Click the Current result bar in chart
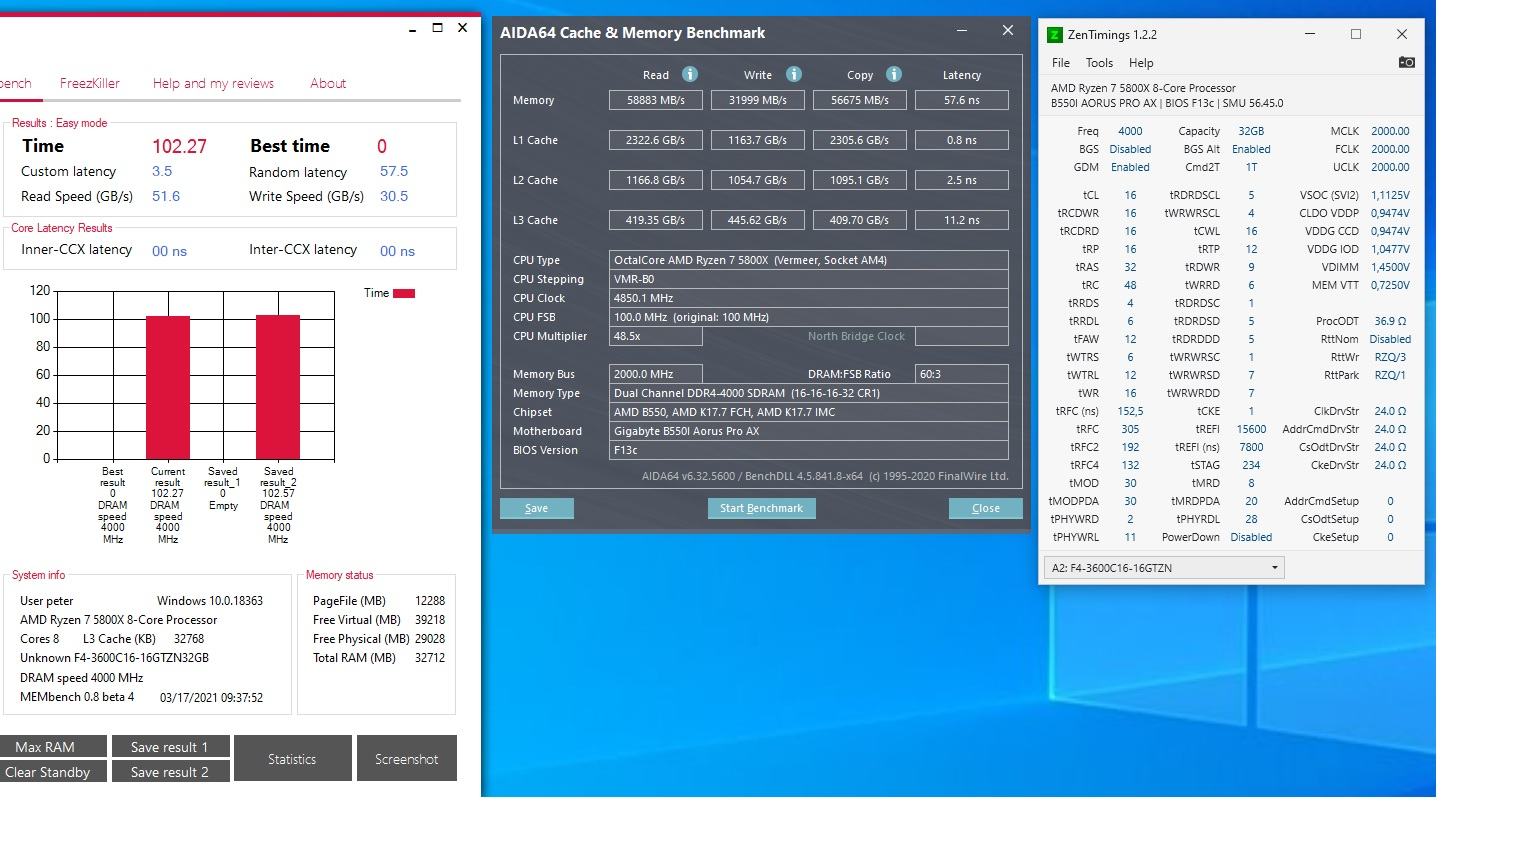Screen dimensions: 1536x864 (x=168, y=387)
